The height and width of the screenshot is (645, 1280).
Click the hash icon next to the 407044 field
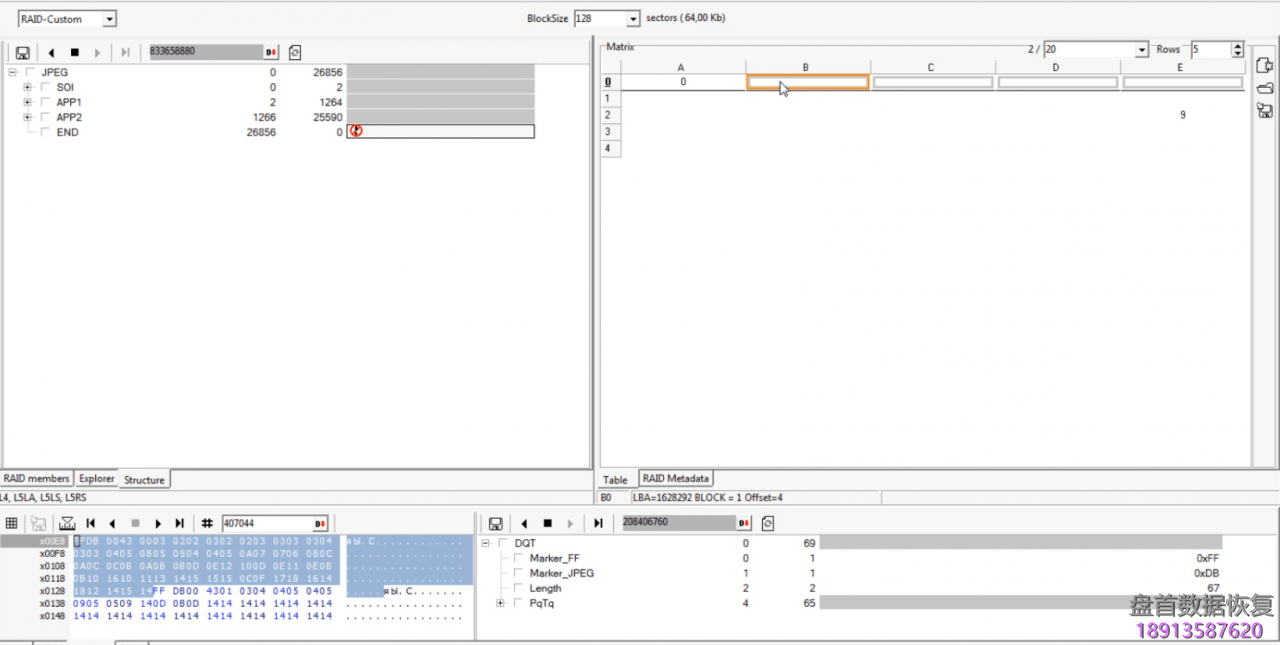coord(207,523)
